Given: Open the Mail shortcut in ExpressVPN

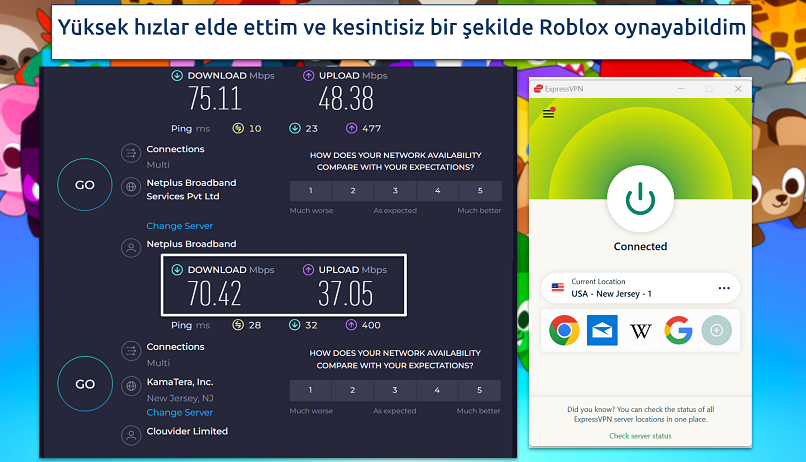Looking at the screenshot, I should (602, 330).
